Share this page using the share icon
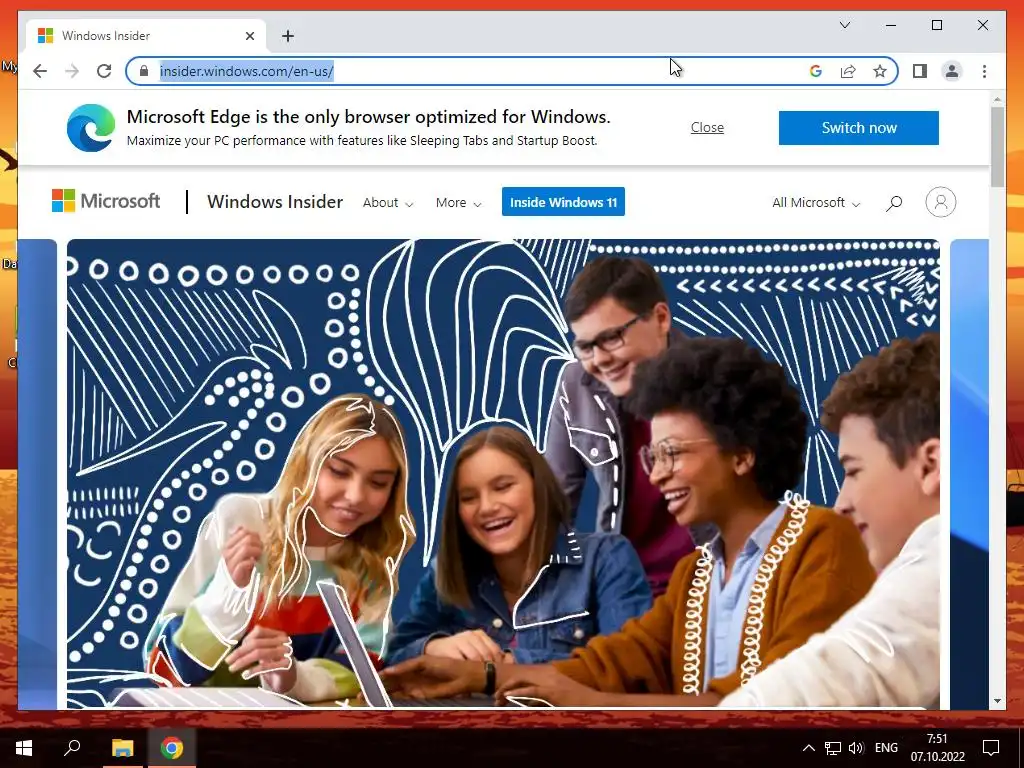This screenshot has height=768, width=1024. click(x=848, y=71)
